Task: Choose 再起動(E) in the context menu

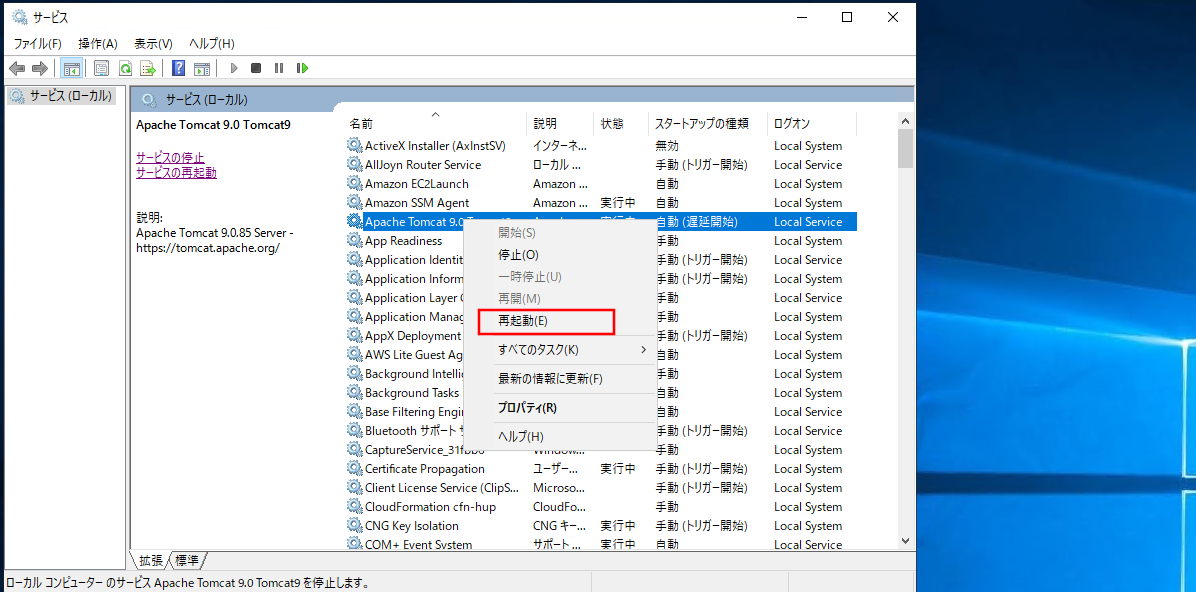Action: tap(523, 321)
